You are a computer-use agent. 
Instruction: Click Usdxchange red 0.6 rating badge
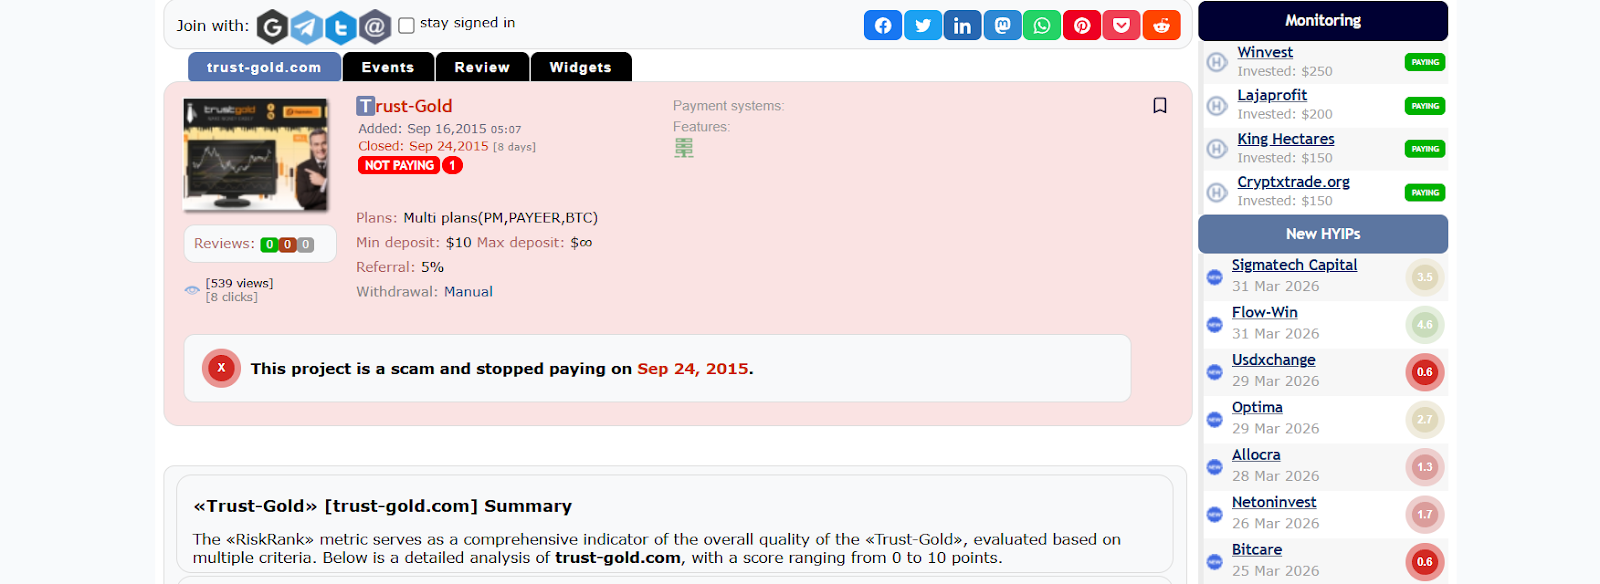point(1424,372)
